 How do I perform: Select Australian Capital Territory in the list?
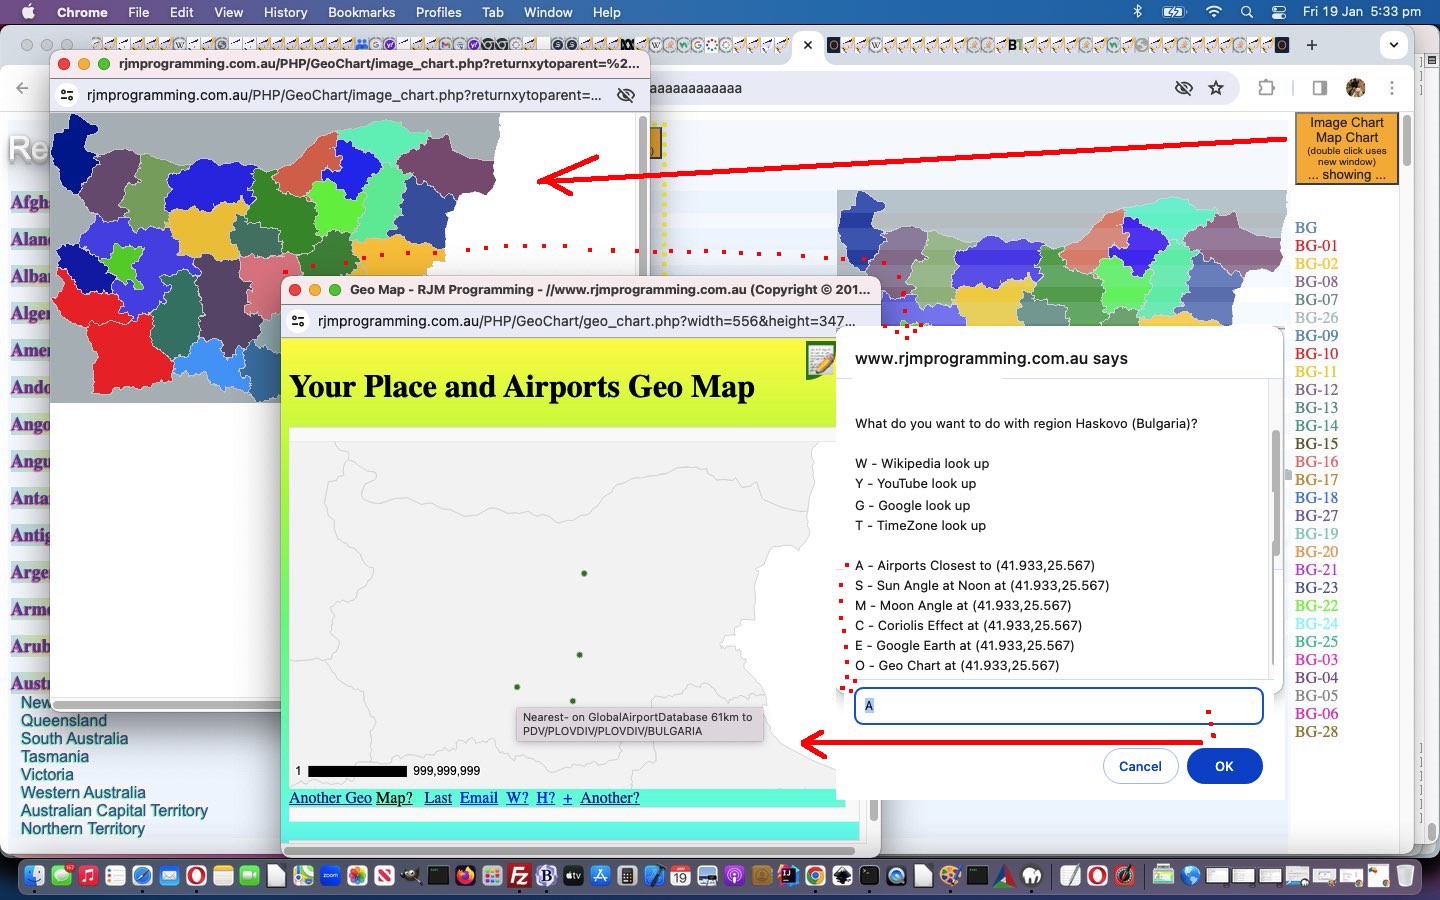point(114,810)
